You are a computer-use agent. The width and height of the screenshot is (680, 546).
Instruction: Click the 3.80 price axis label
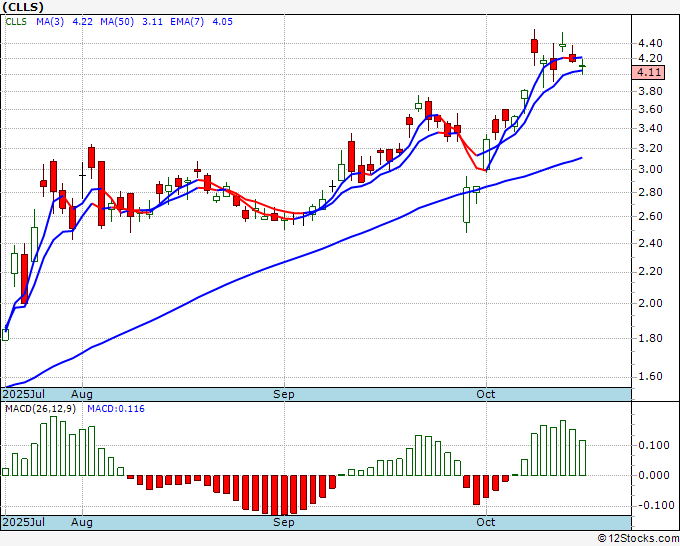(650, 91)
